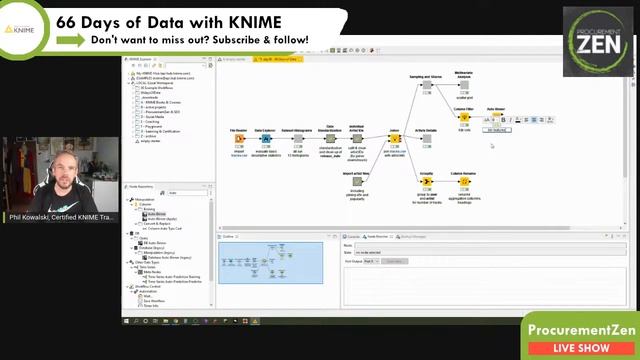The image size is (640, 360).
Task: Click the button next to Port Output
Action: tap(394, 261)
